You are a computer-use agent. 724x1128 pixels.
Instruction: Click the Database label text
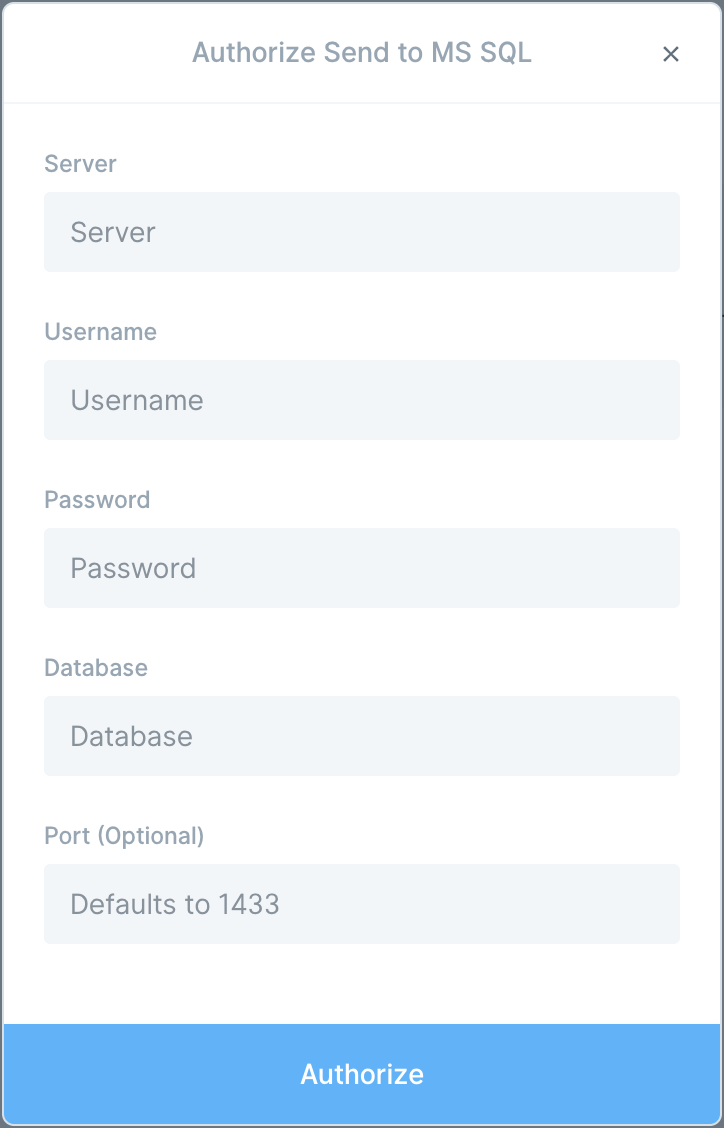point(96,668)
